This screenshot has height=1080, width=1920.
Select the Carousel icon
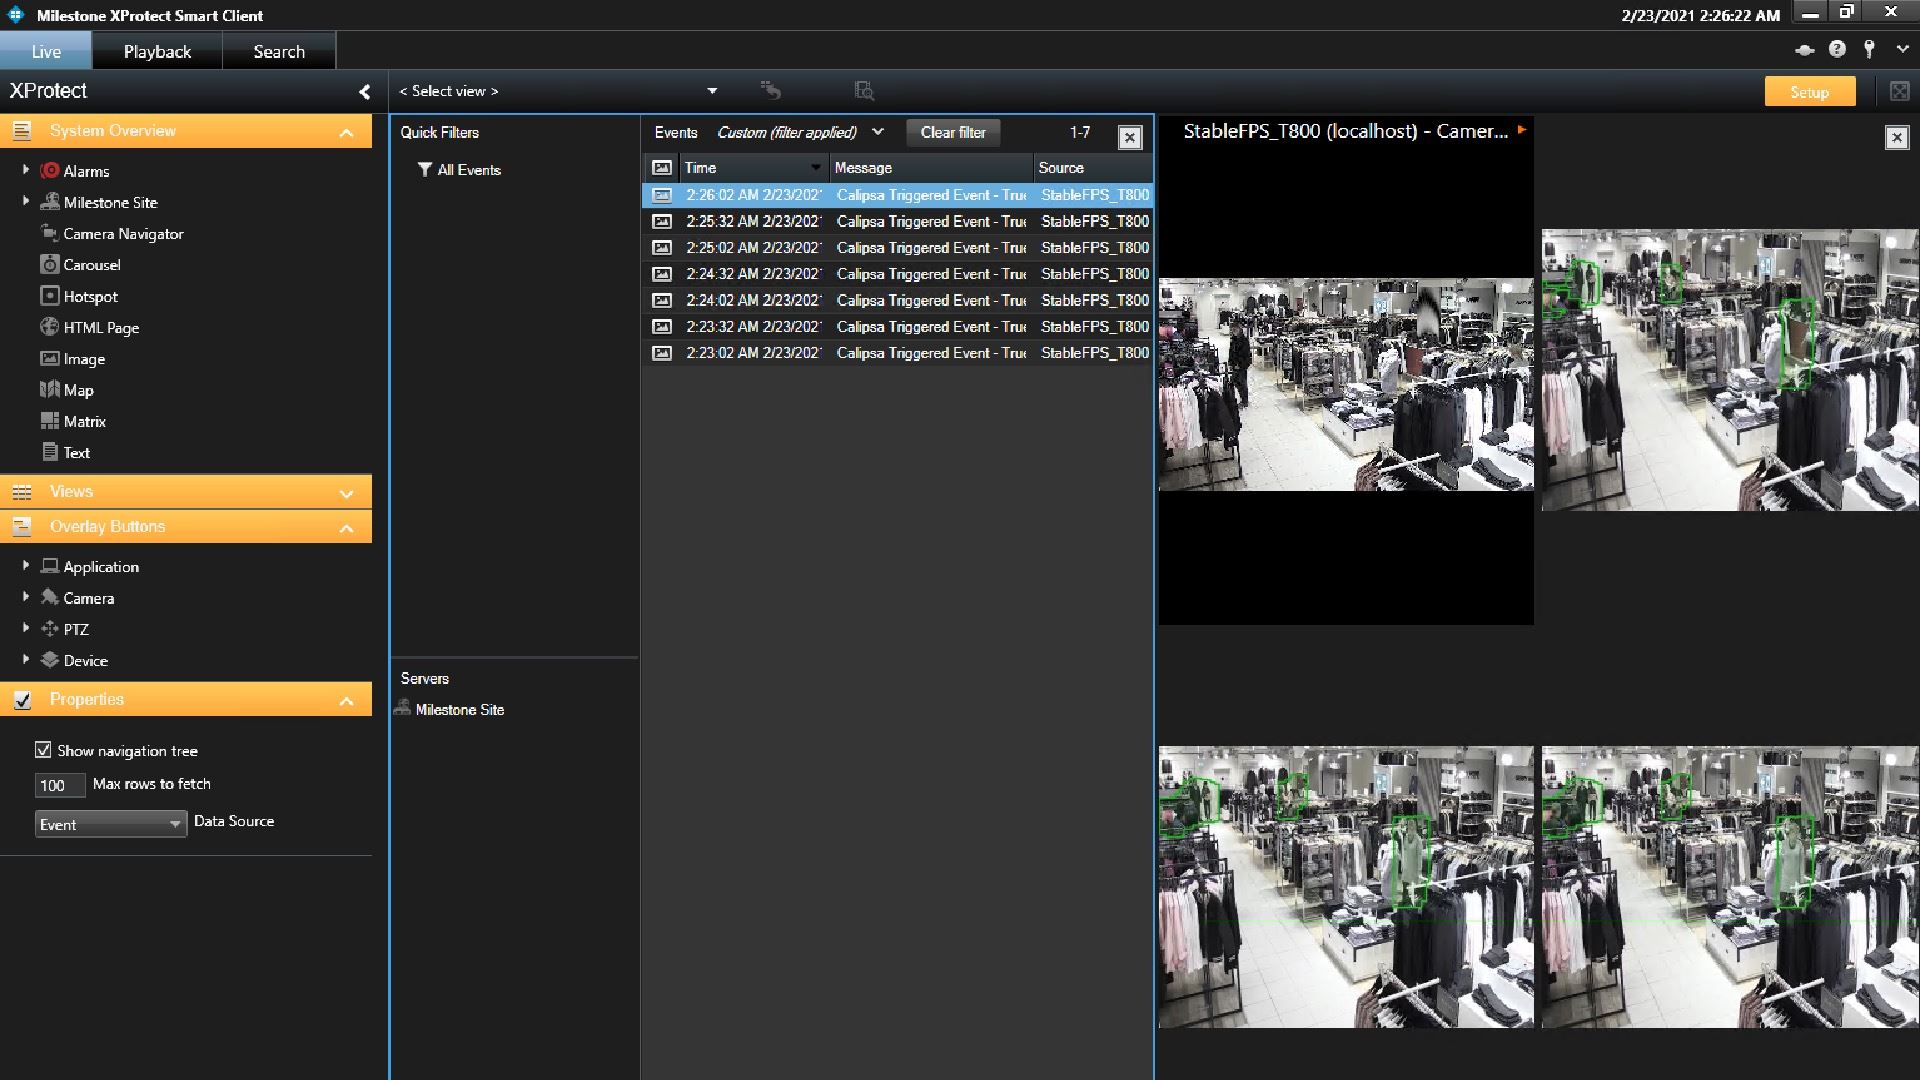(50, 264)
